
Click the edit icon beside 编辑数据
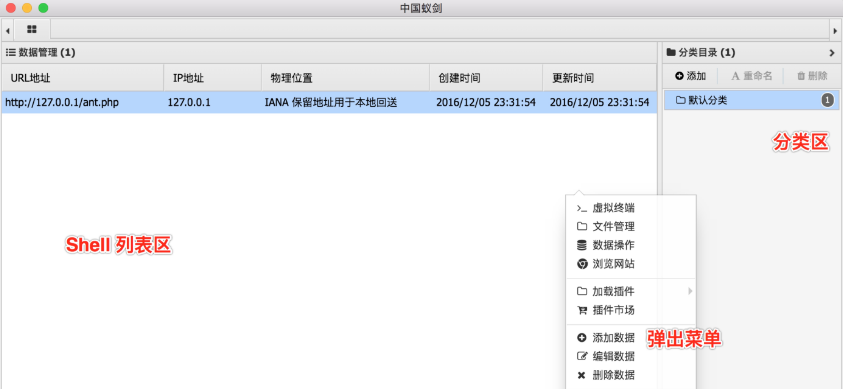(582, 356)
